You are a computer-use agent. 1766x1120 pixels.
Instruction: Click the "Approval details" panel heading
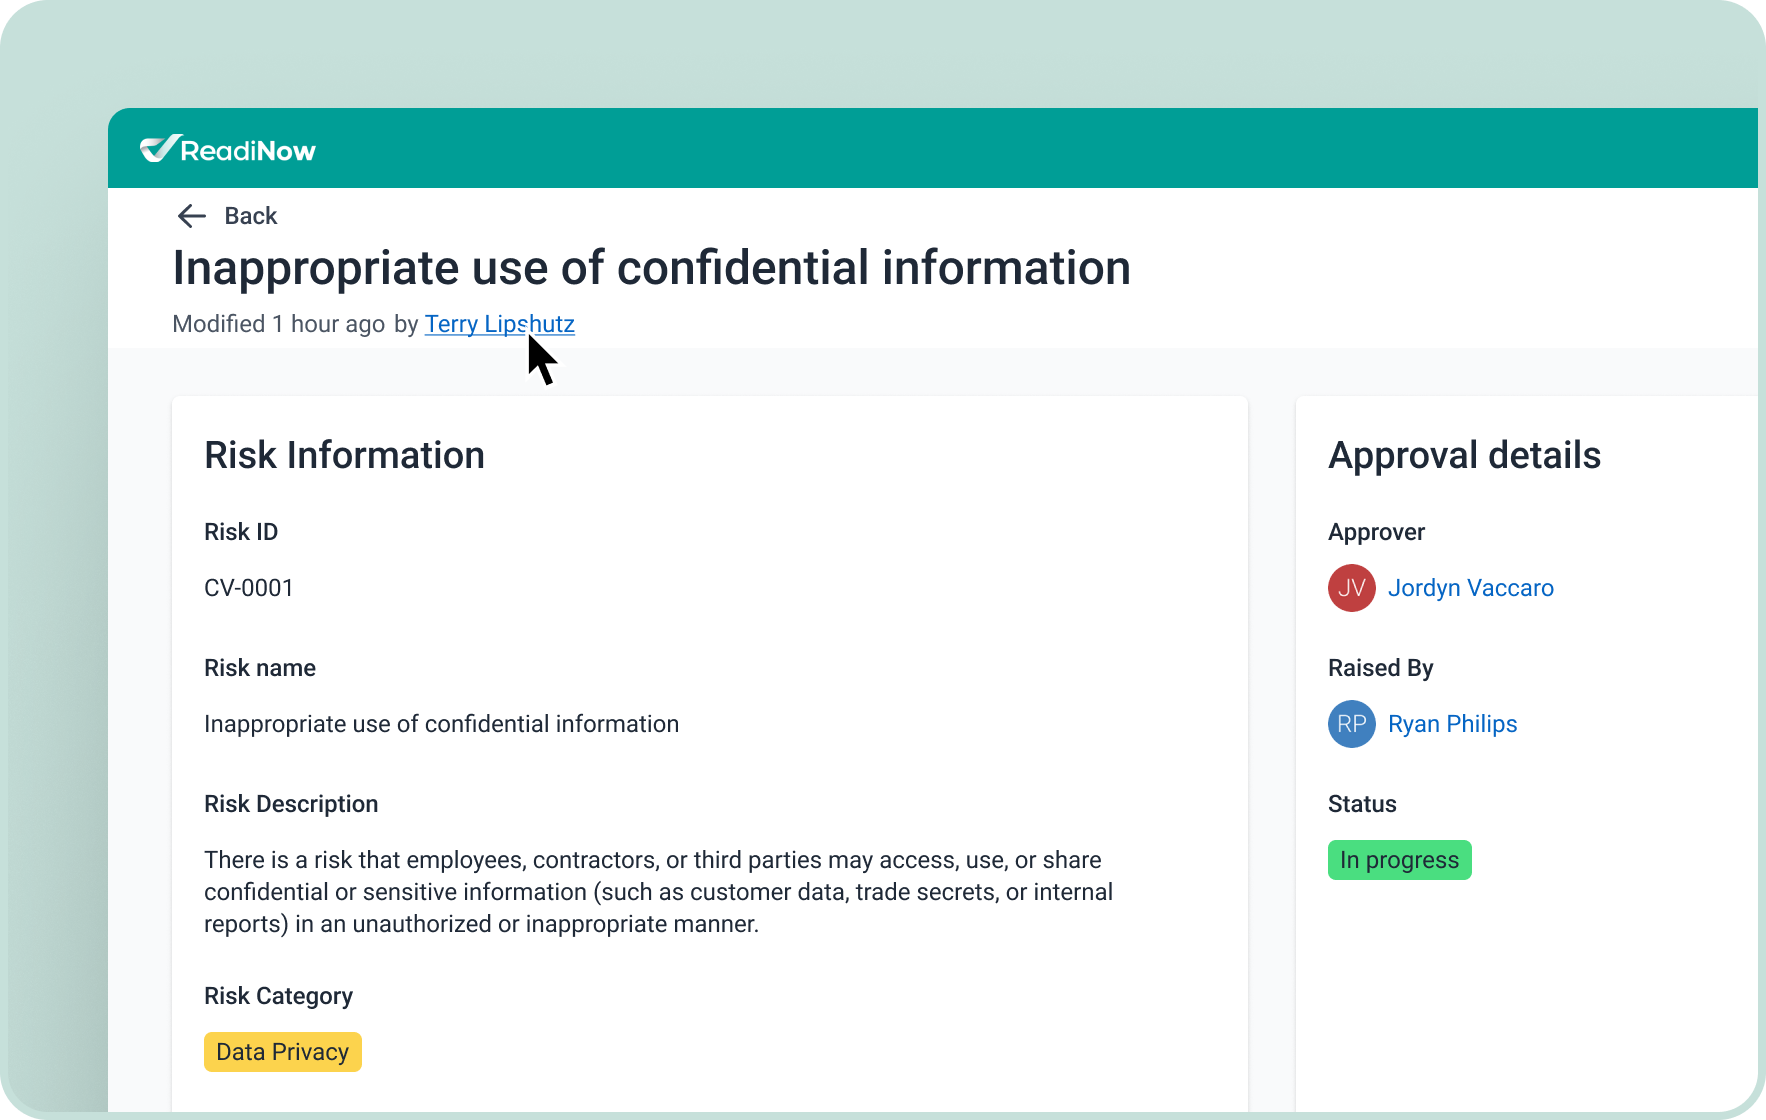[1464, 455]
